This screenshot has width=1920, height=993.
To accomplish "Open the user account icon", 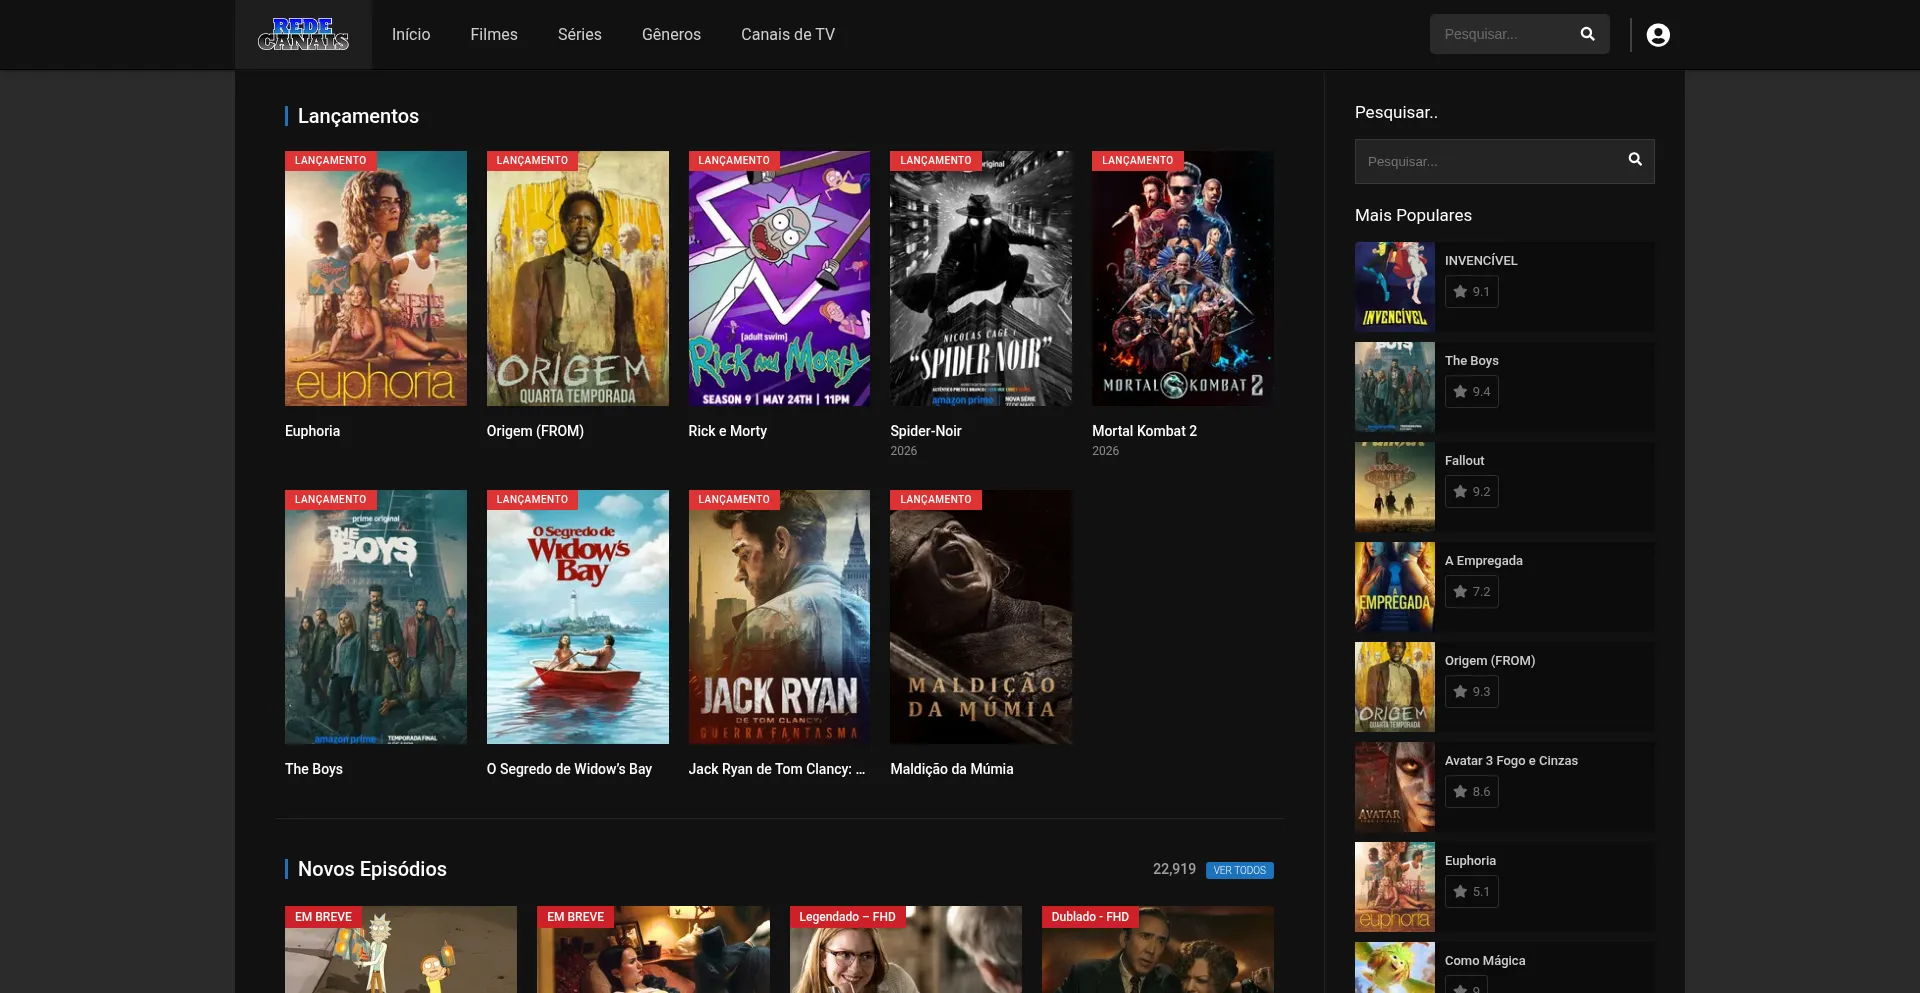I will (1658, 35).
